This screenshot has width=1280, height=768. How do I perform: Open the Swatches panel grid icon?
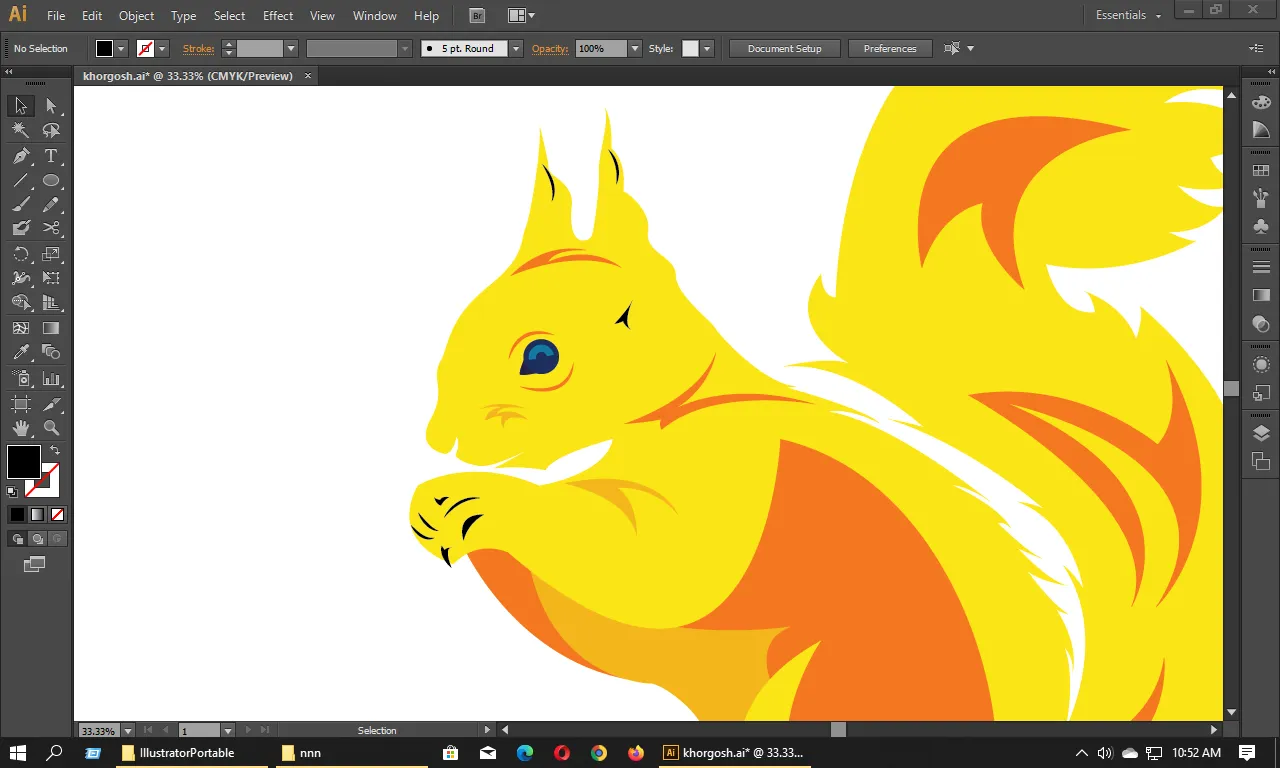(x=1261, y=169)
